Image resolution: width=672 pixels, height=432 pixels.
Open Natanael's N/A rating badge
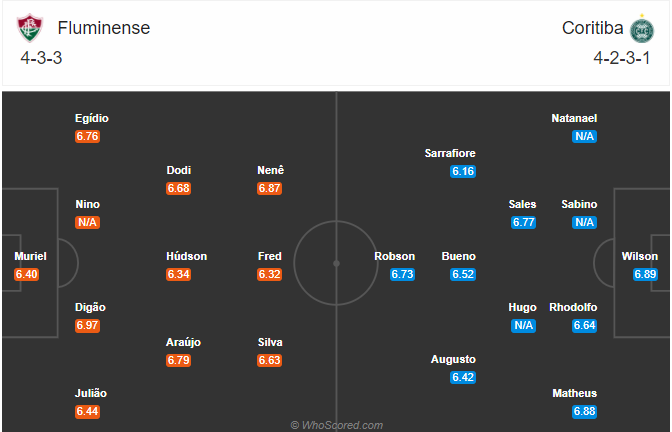pos(585,136)
